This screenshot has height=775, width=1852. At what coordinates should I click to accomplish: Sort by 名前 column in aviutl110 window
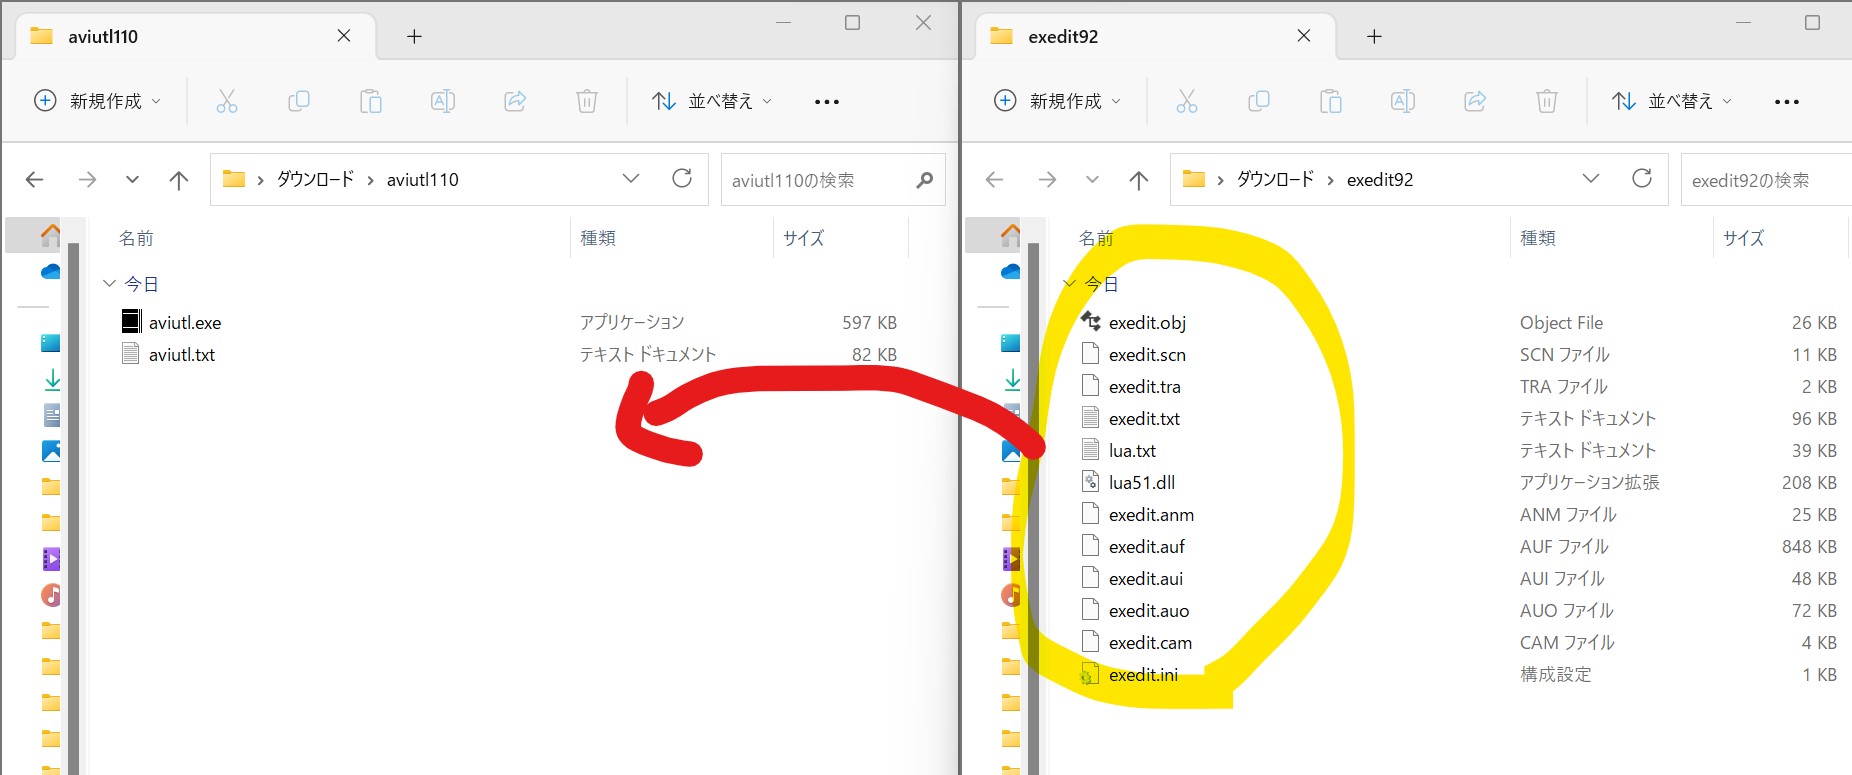[x=136, y=238]
